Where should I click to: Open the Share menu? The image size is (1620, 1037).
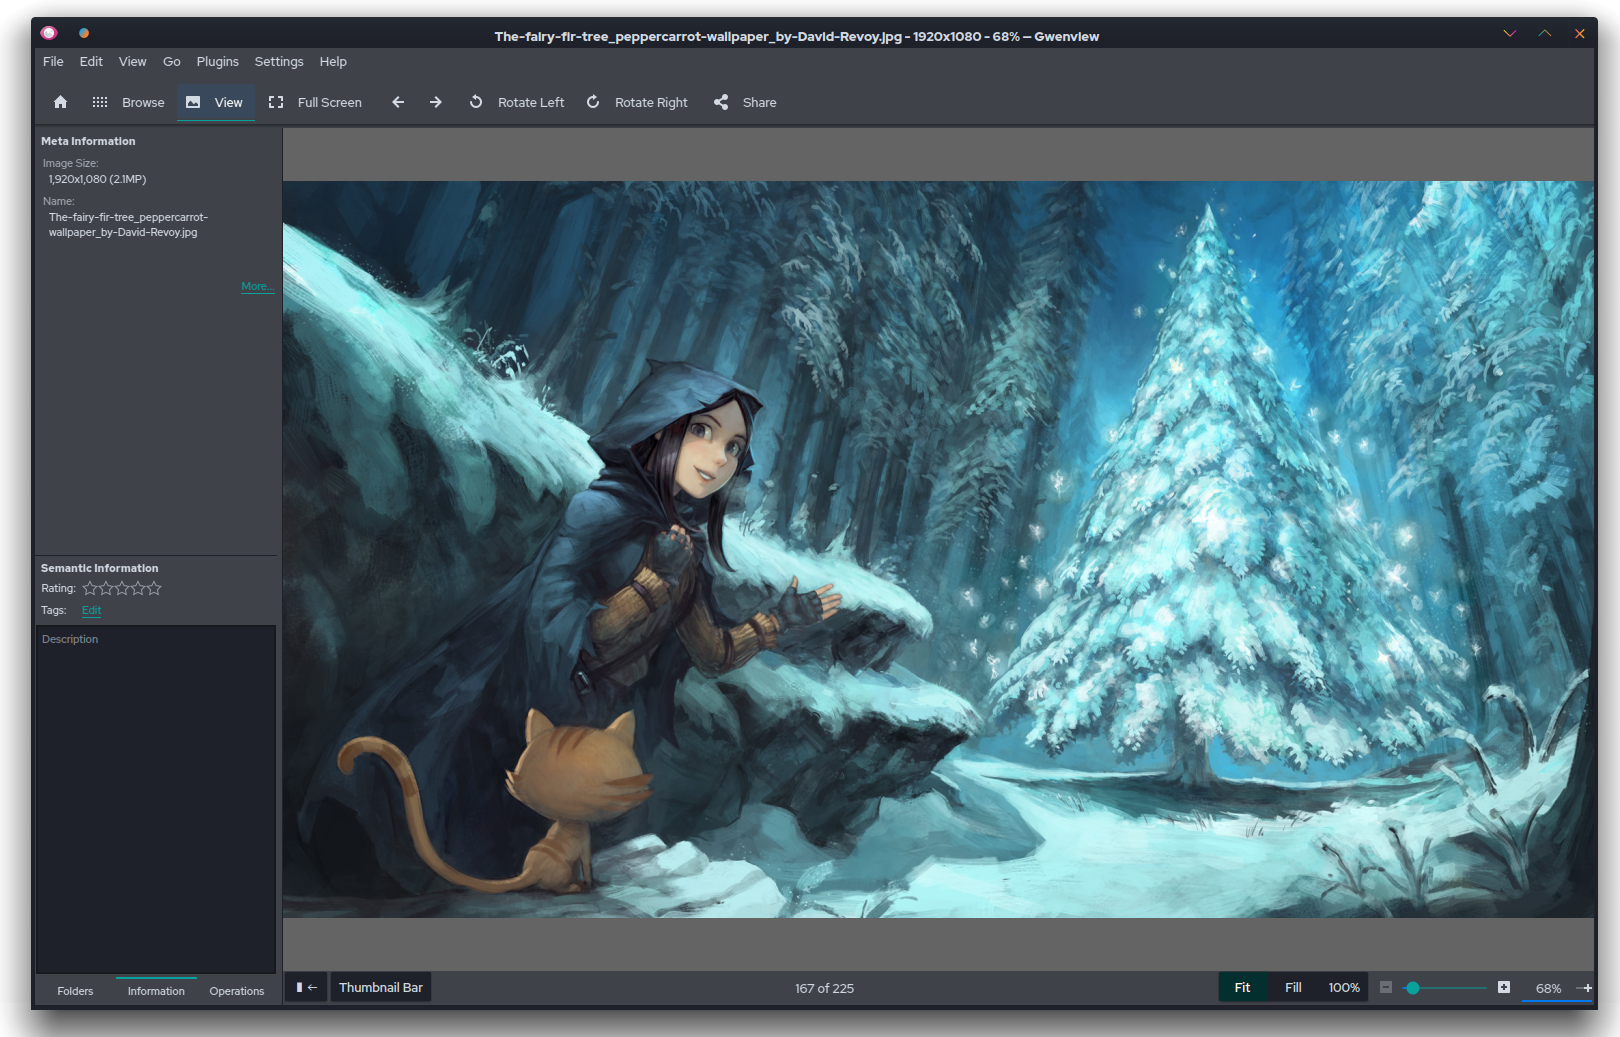pos(745,102)
